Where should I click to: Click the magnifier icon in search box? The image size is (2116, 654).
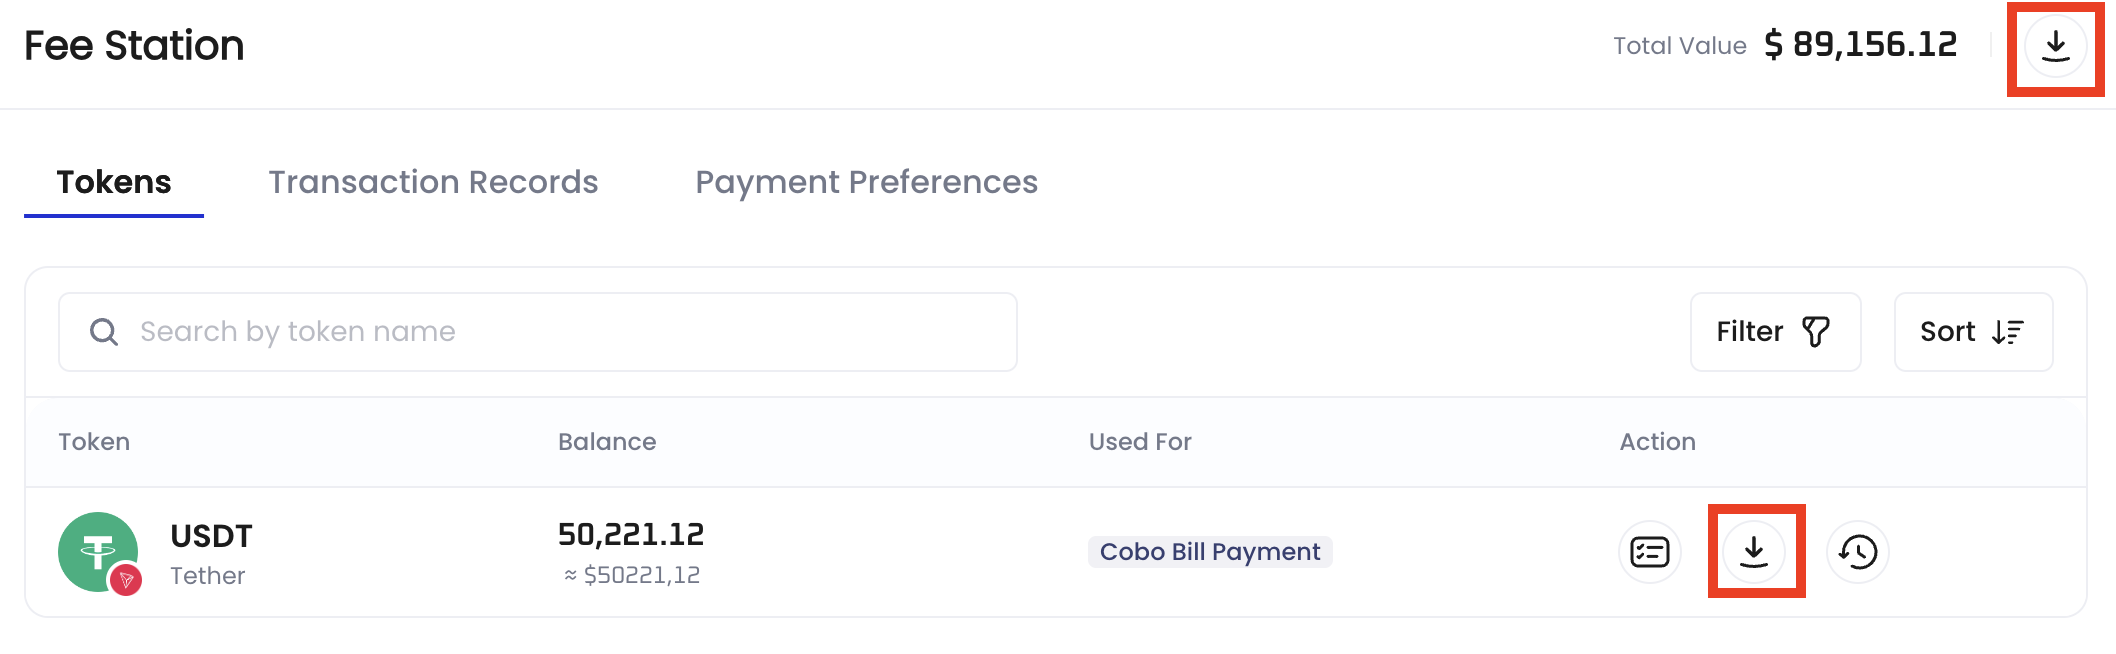tap(104, 332)
